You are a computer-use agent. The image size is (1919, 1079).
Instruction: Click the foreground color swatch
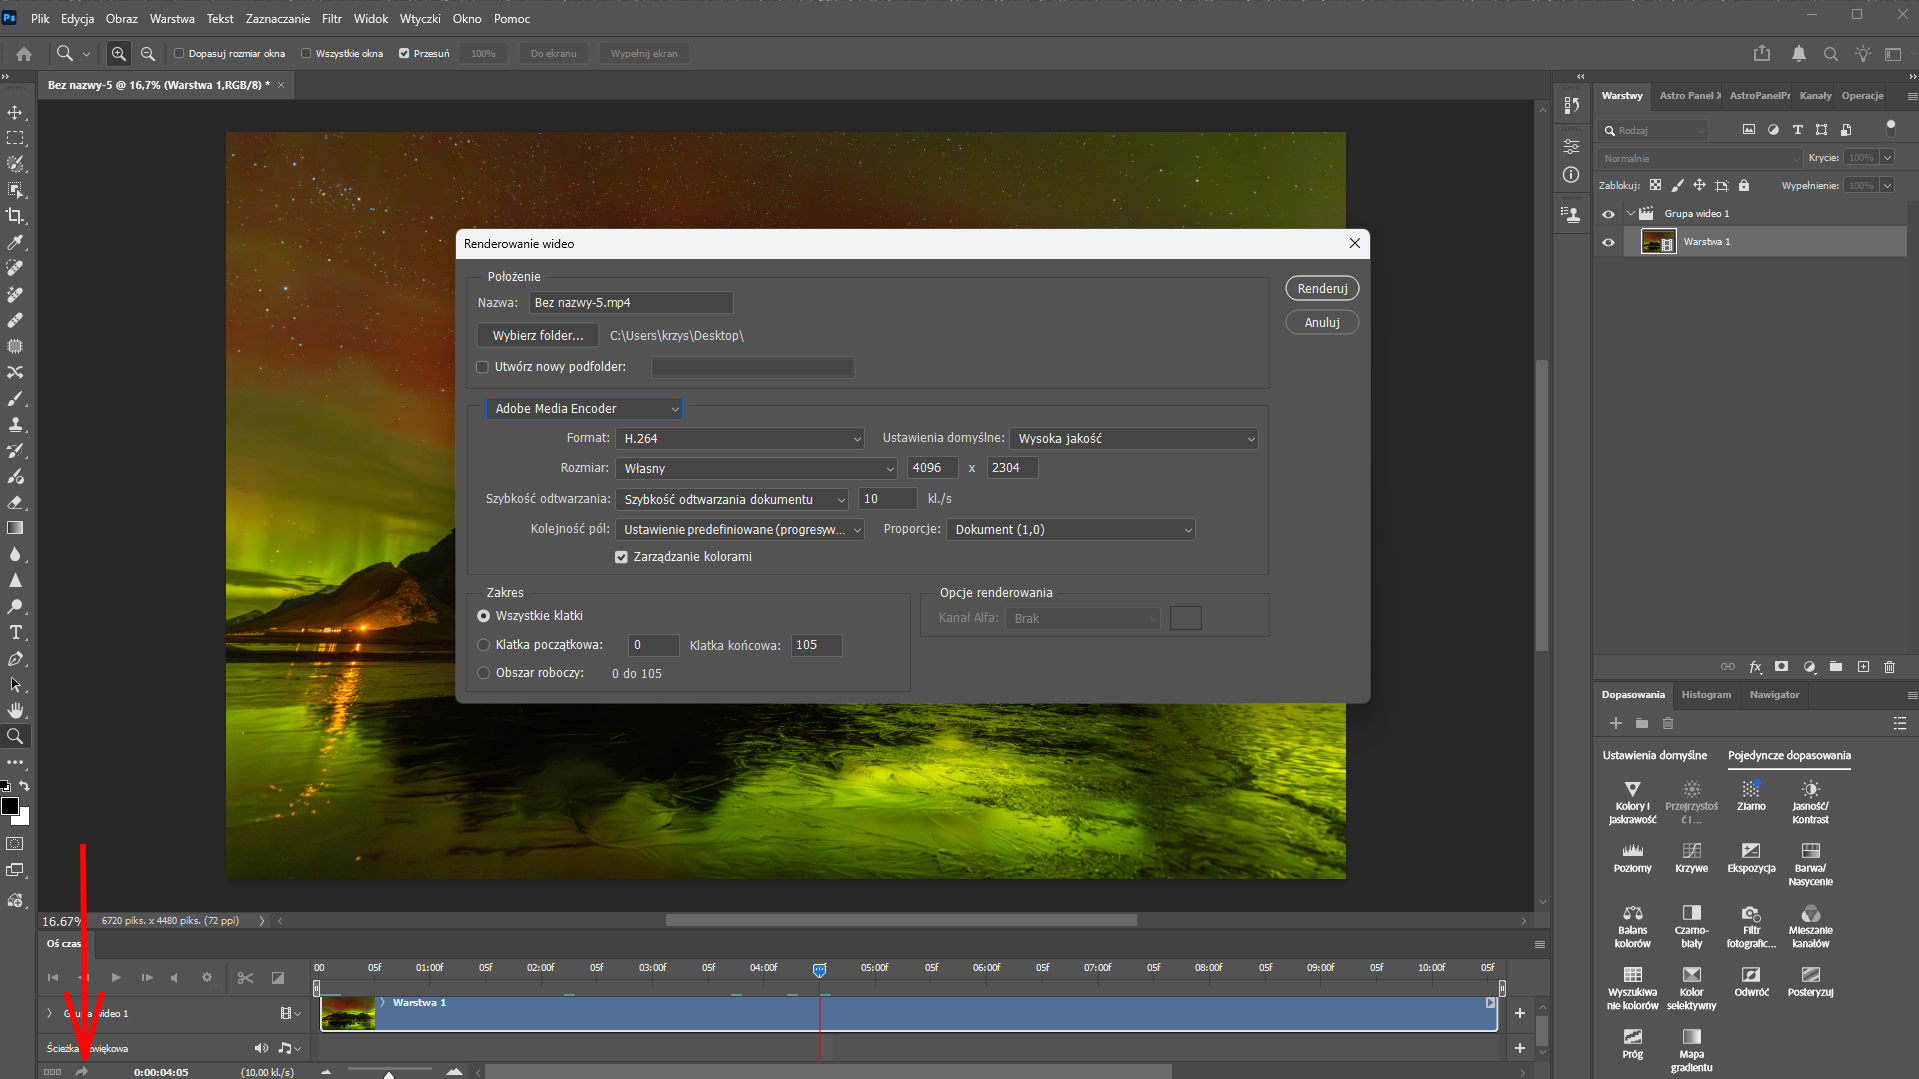pyautogui.click(x=10, y=806)
